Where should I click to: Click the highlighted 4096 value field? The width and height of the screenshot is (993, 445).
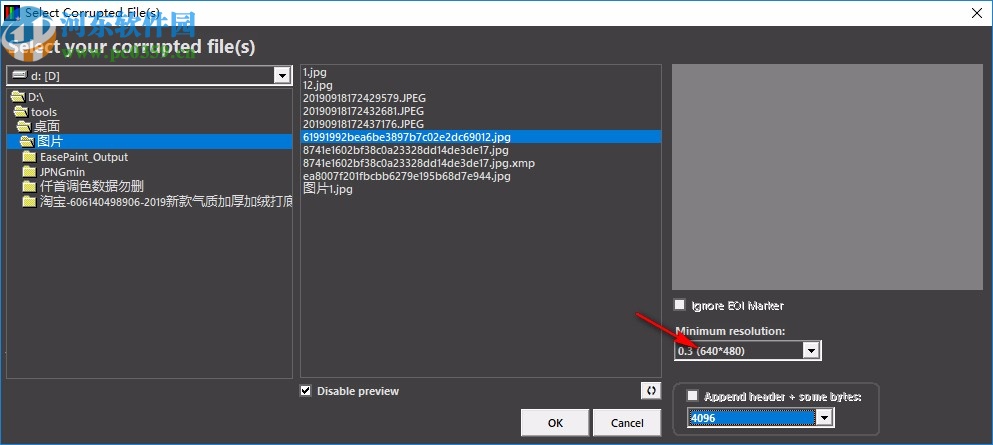(751, 418)
